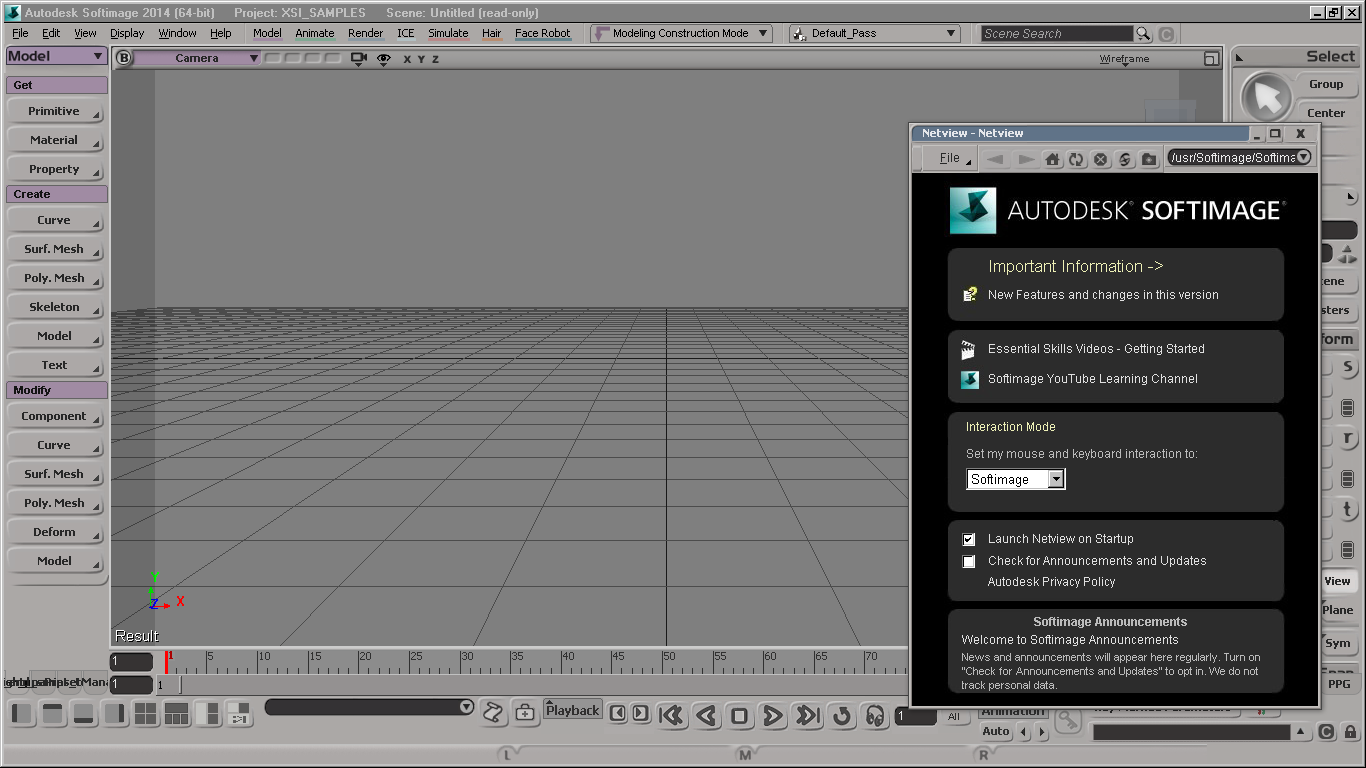The height and width of the screenshot is (768, 1366).
Task: Open the Wireframe display mode menu
Action: [x=1124, y=59]
